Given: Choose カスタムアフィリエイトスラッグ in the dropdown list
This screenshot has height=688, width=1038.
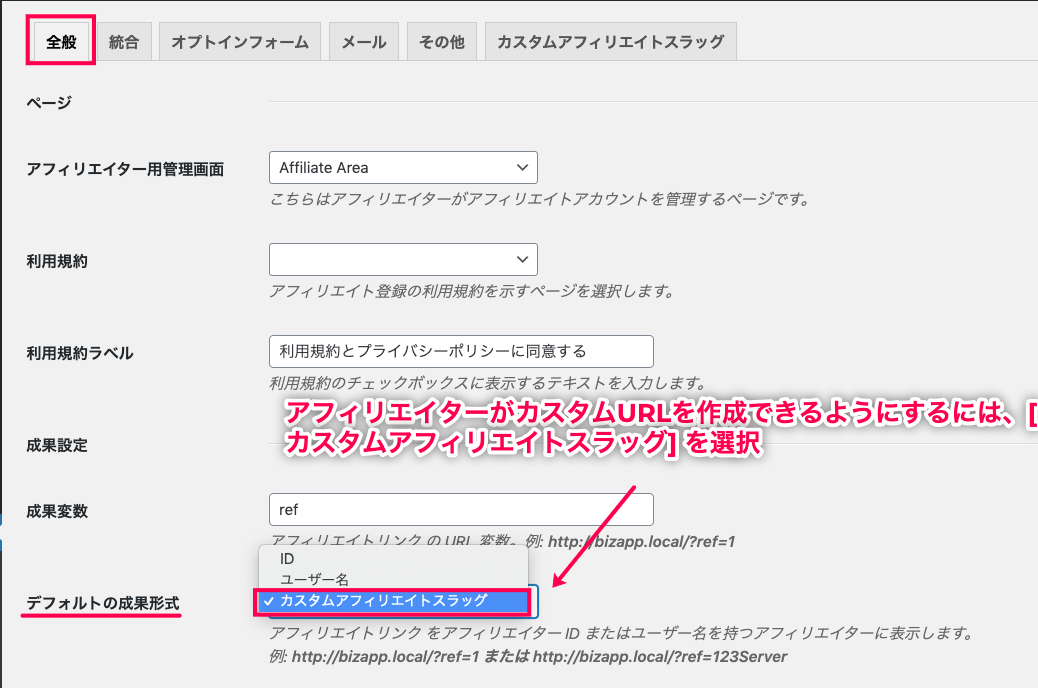Looking at the screenshot, I should click(393, 601).
